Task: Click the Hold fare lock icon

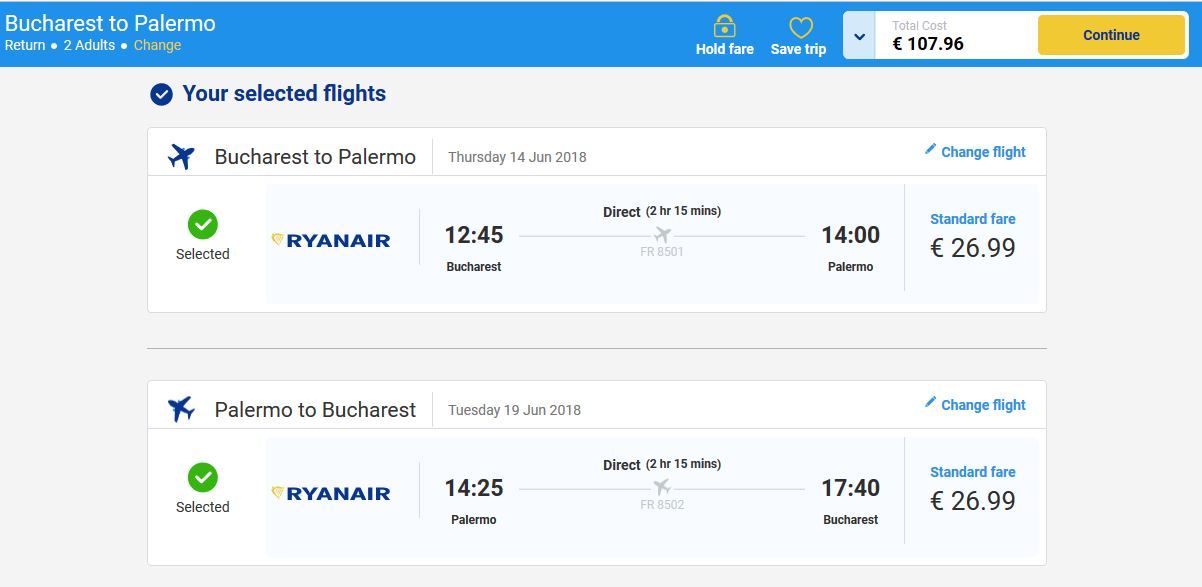Action: click(x=725, y=26)
